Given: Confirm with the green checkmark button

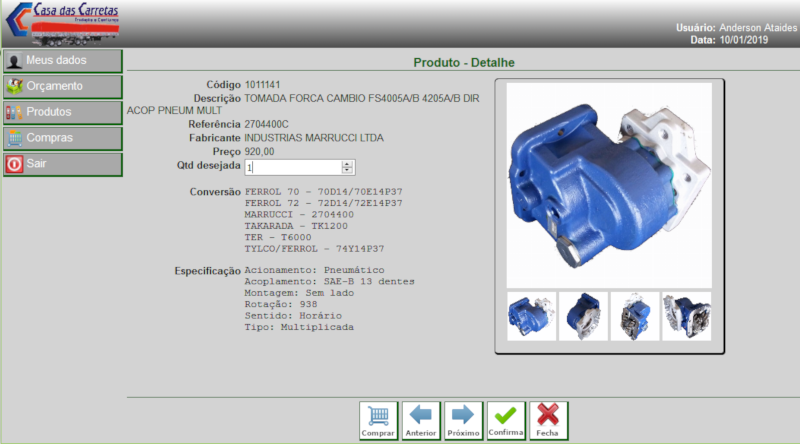Looking at the screenshot, I should [506, 421].
